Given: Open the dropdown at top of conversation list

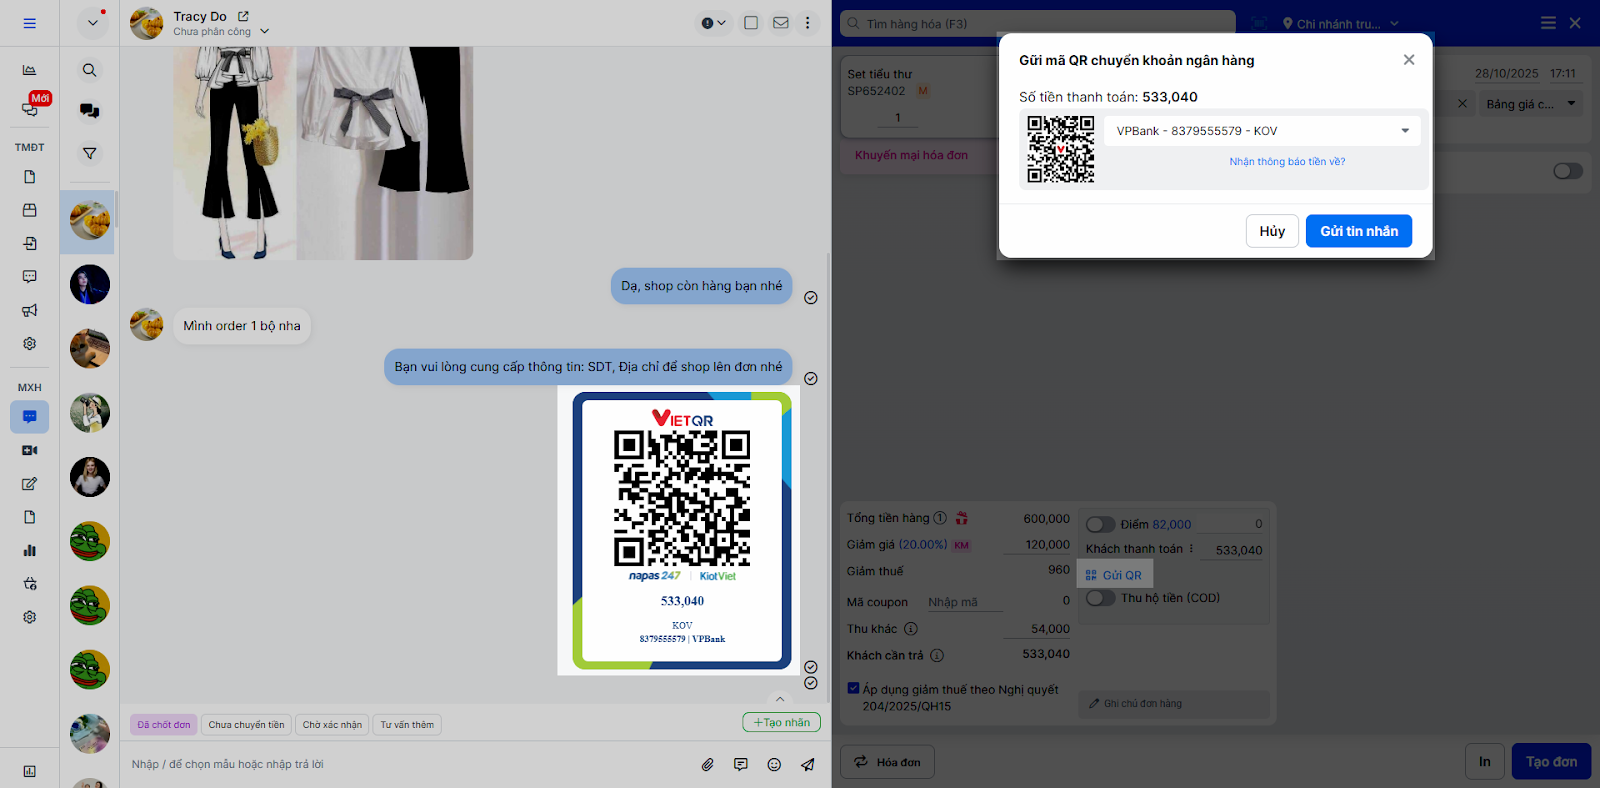Looking at the screenshot, I should pos(93,23).
